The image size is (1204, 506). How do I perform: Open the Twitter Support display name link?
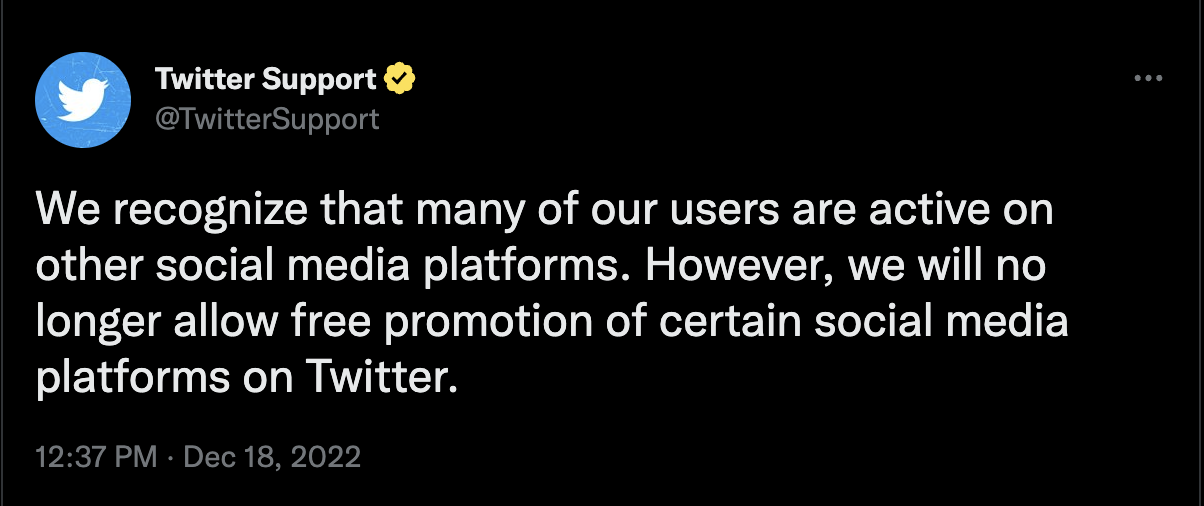266,78
